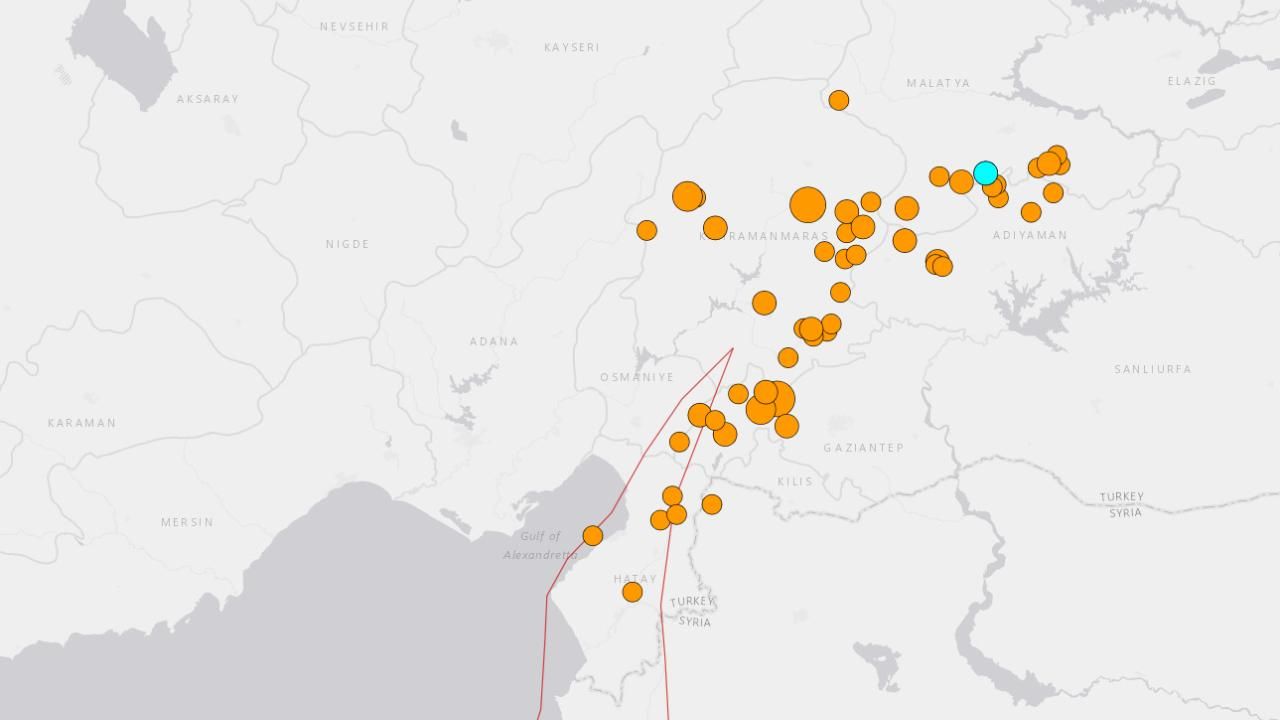This screenshot has width=1280, height=720.
Task: Click the KARAMAN province label
Action: point(81,423)
